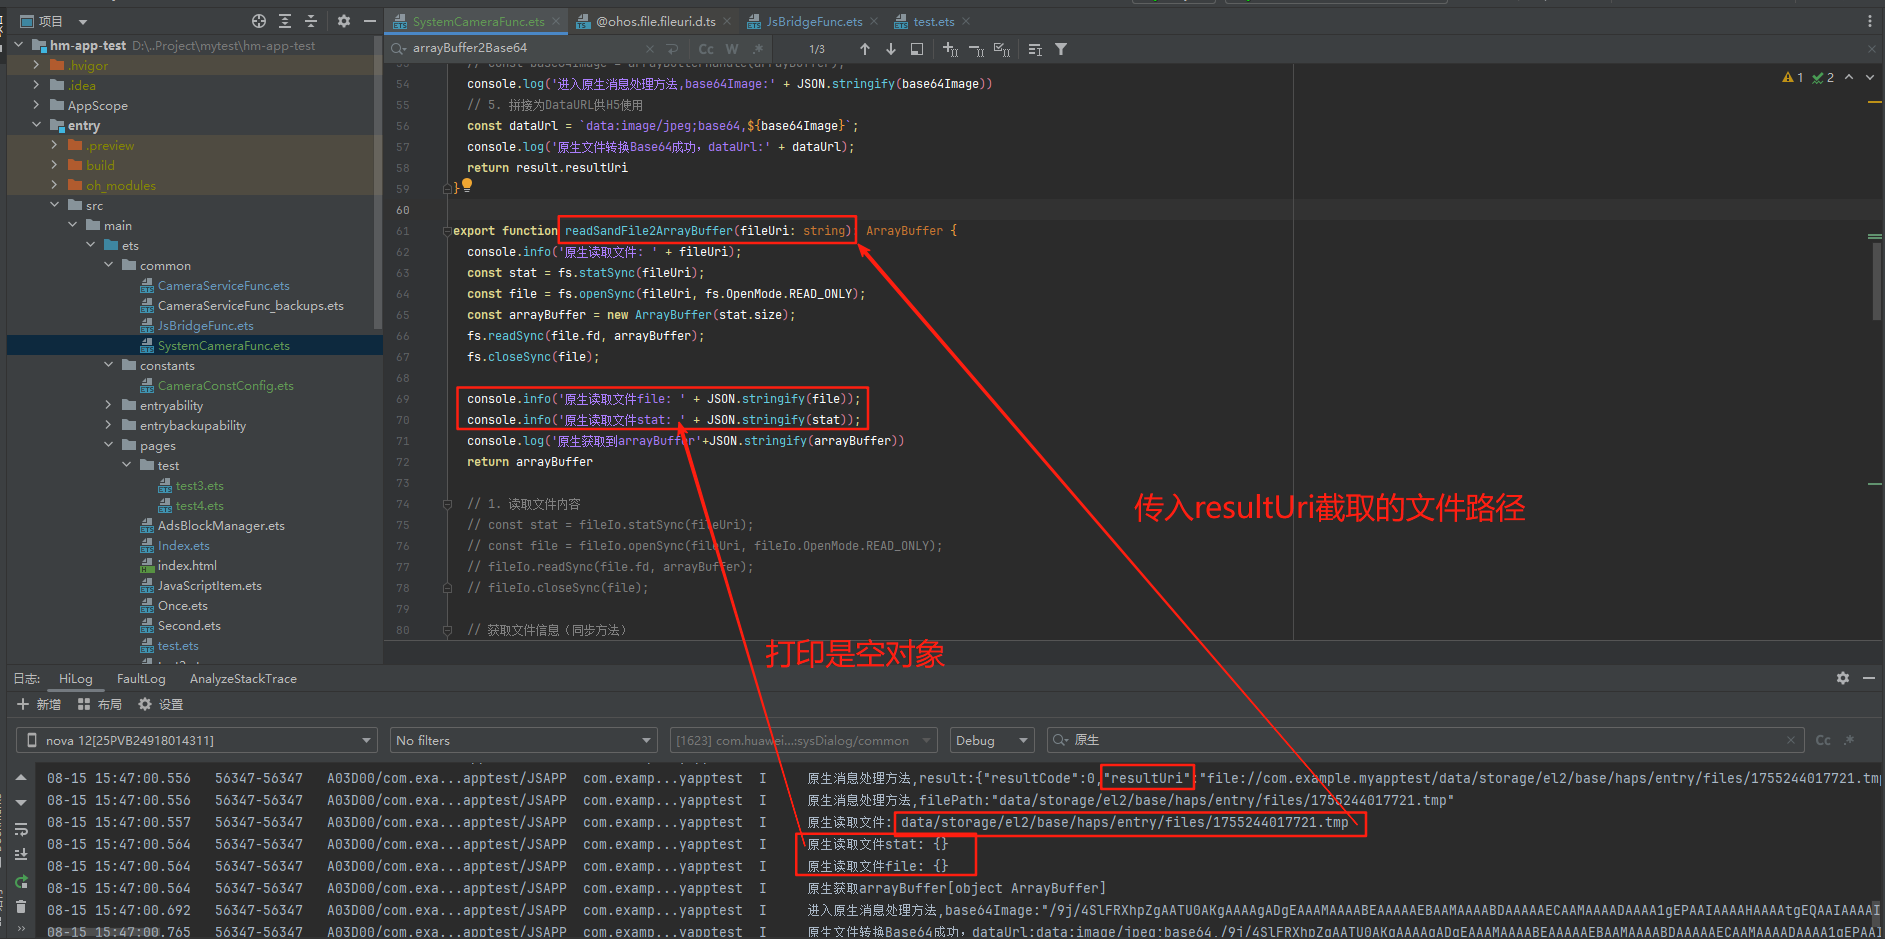Expand the entryability folder

tap(108, 405)
